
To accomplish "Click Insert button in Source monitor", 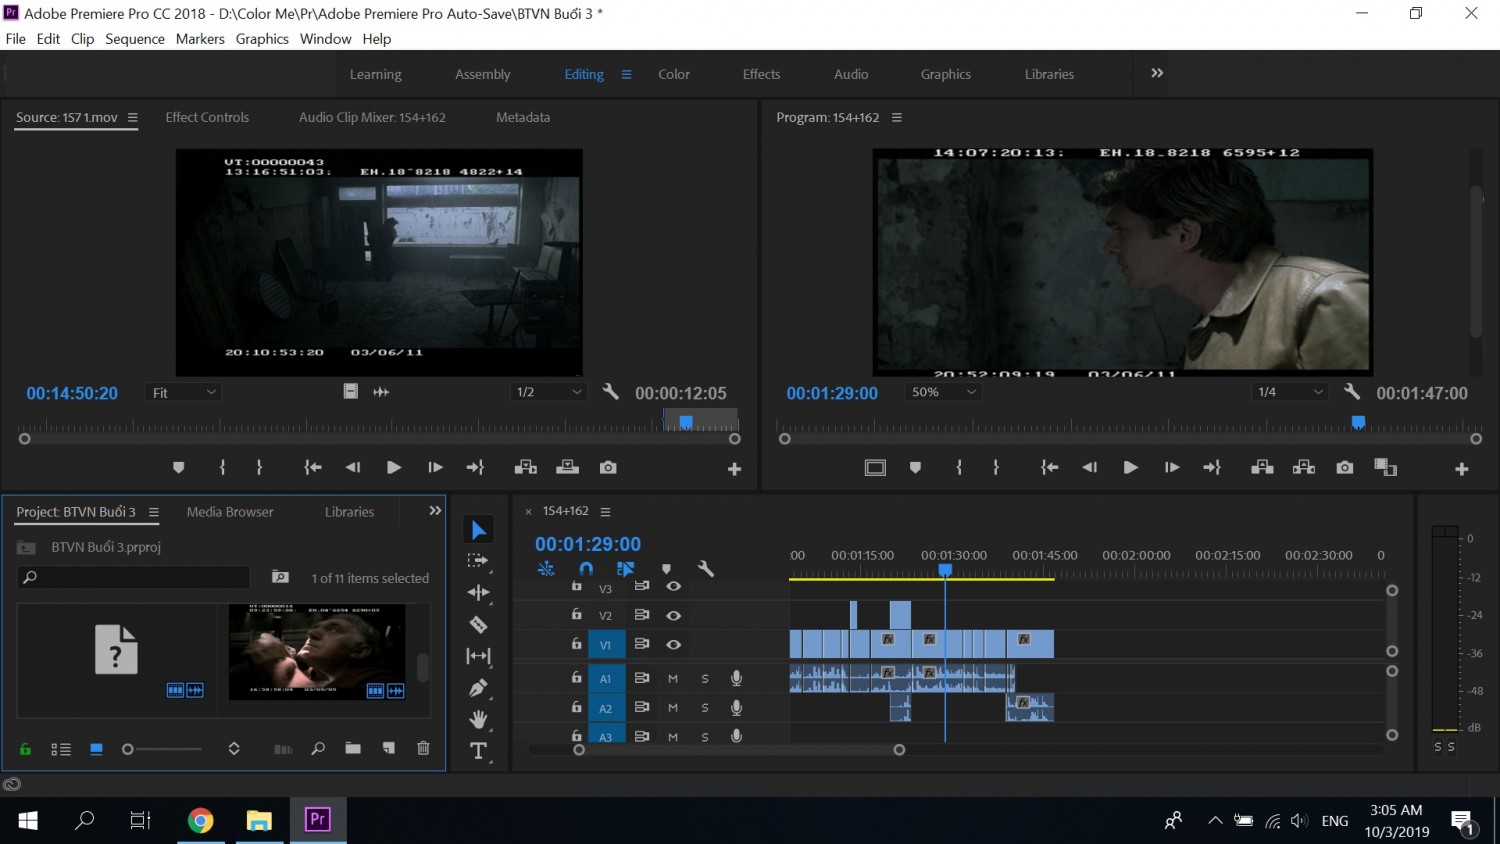I will [x=525, y=467].
